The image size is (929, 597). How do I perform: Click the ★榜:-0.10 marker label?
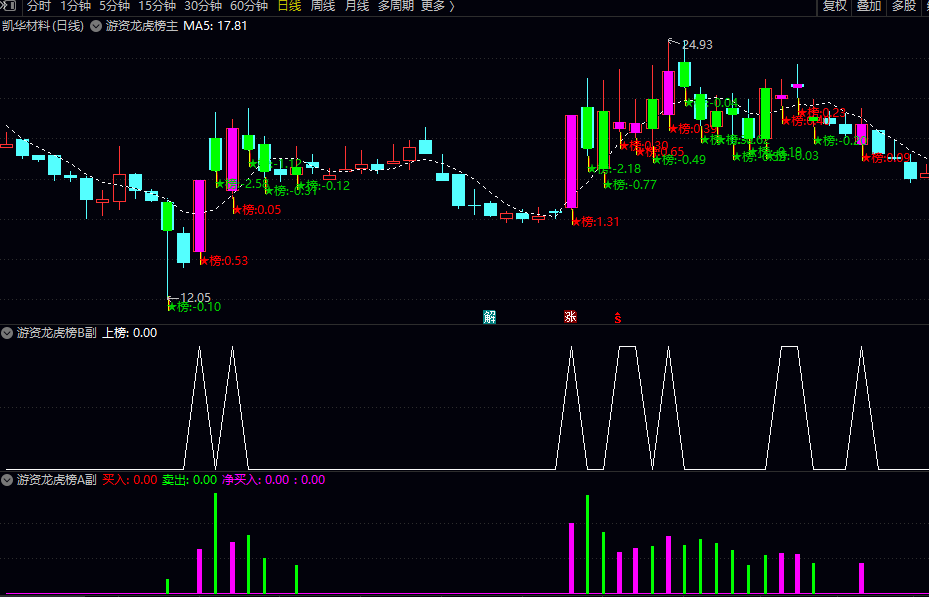195,307
